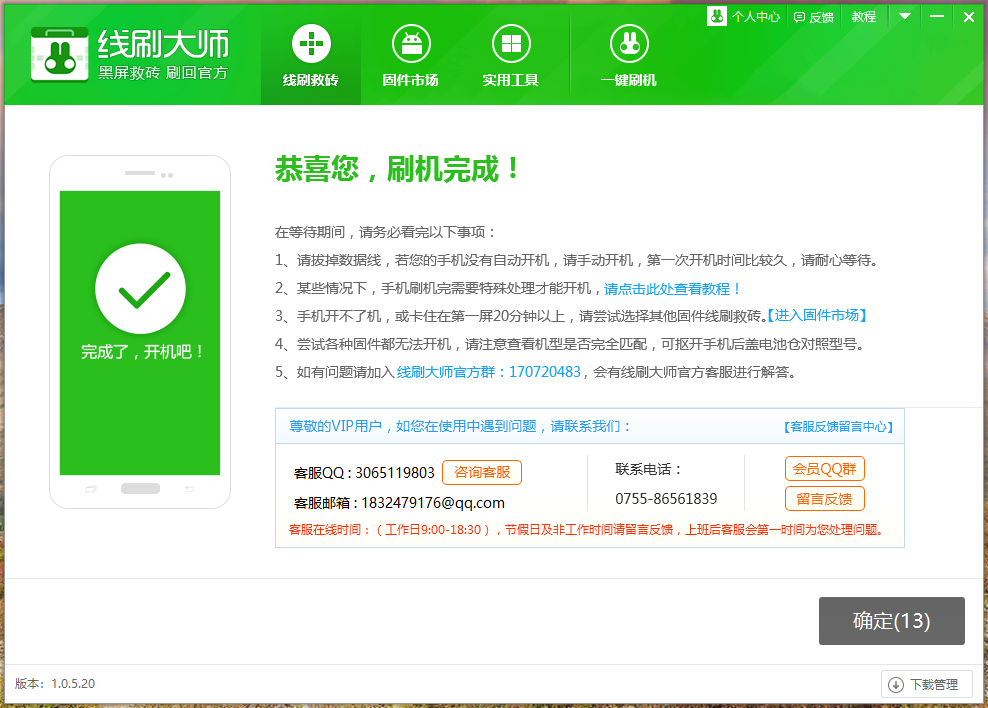Minimize the 线刷大师 window
The width and height of the screenshot is (988, 708).
[937, 16]
